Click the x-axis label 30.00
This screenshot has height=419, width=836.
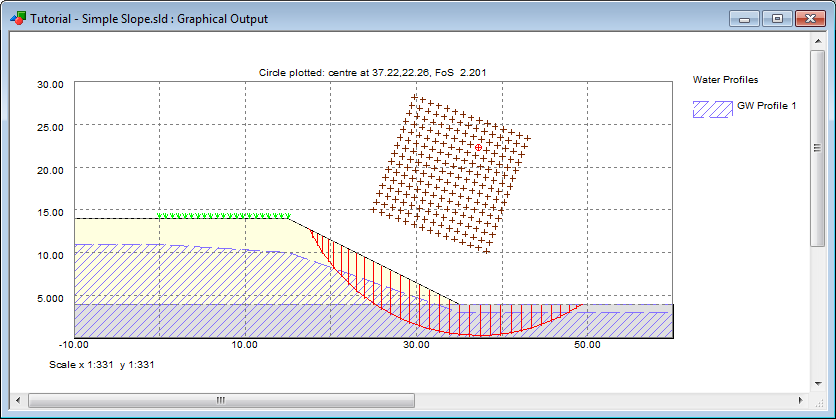click(416, 344)
